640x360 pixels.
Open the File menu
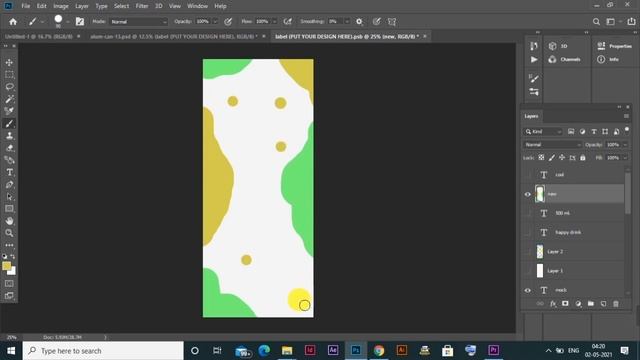(25, 6)
